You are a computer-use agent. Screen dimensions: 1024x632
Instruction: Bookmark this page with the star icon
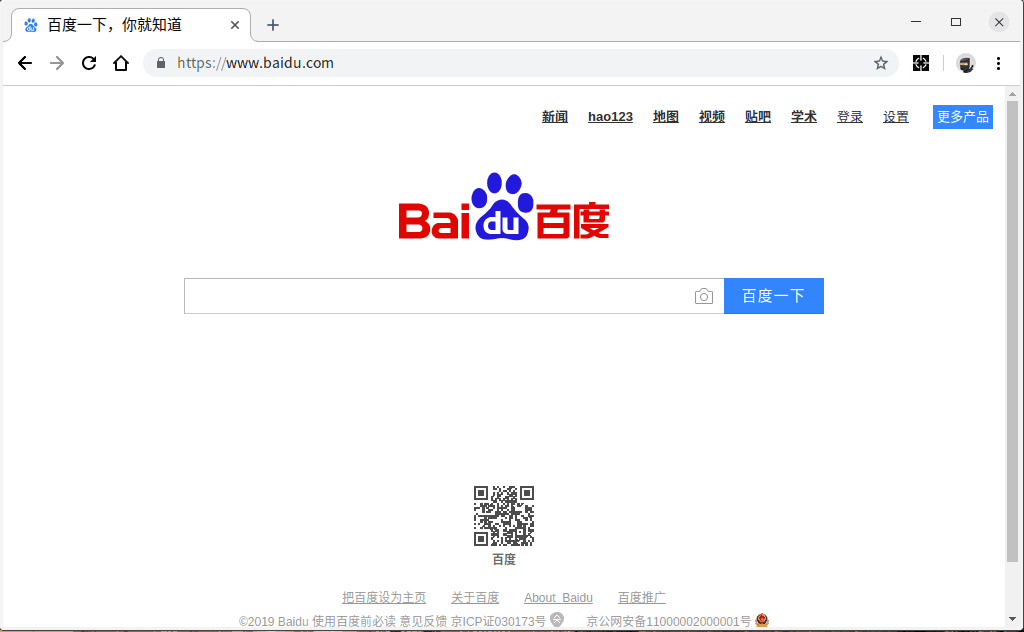click(x=881, y=63)
